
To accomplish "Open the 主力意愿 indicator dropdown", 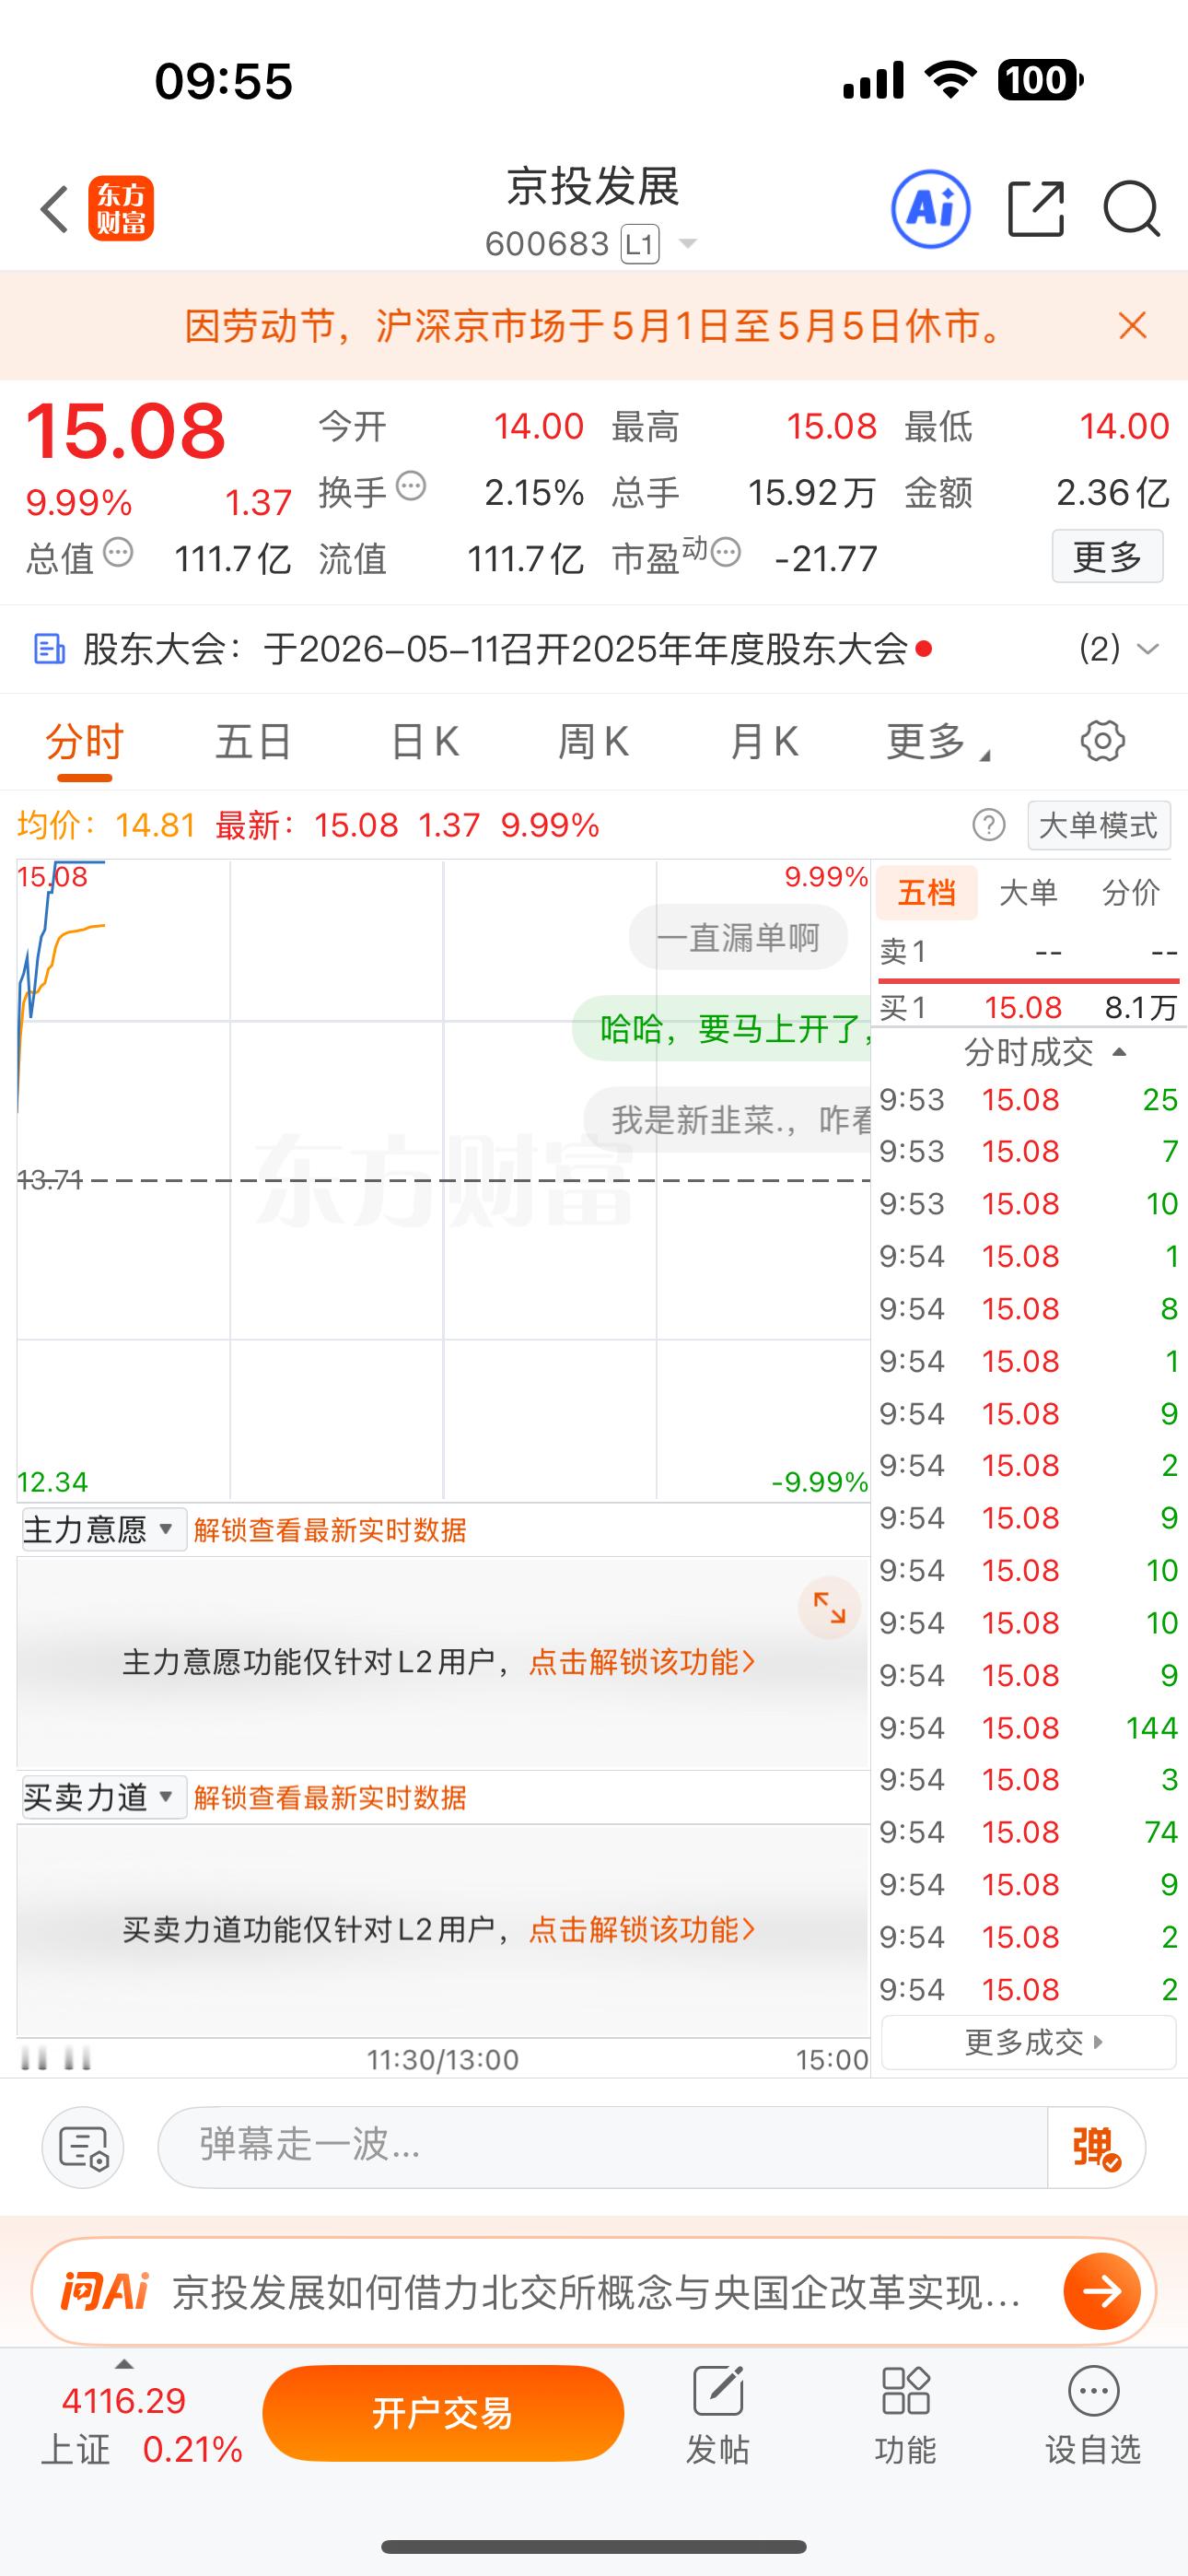I will 103,1530.
